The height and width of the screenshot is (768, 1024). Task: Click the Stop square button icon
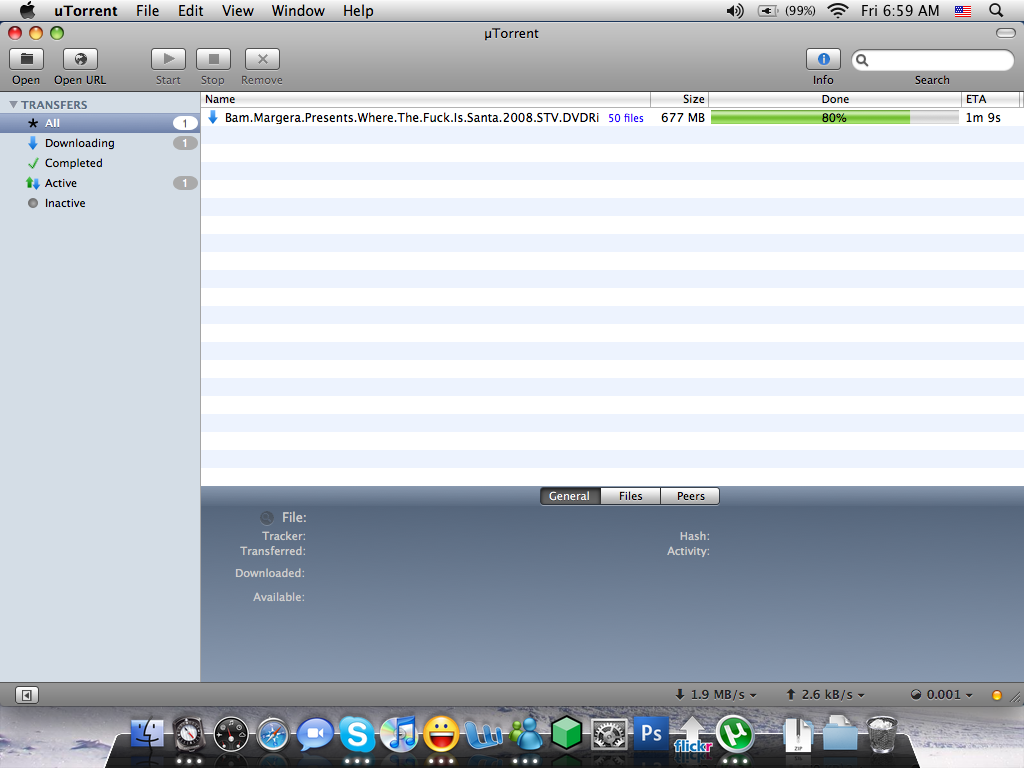(214, 59)
